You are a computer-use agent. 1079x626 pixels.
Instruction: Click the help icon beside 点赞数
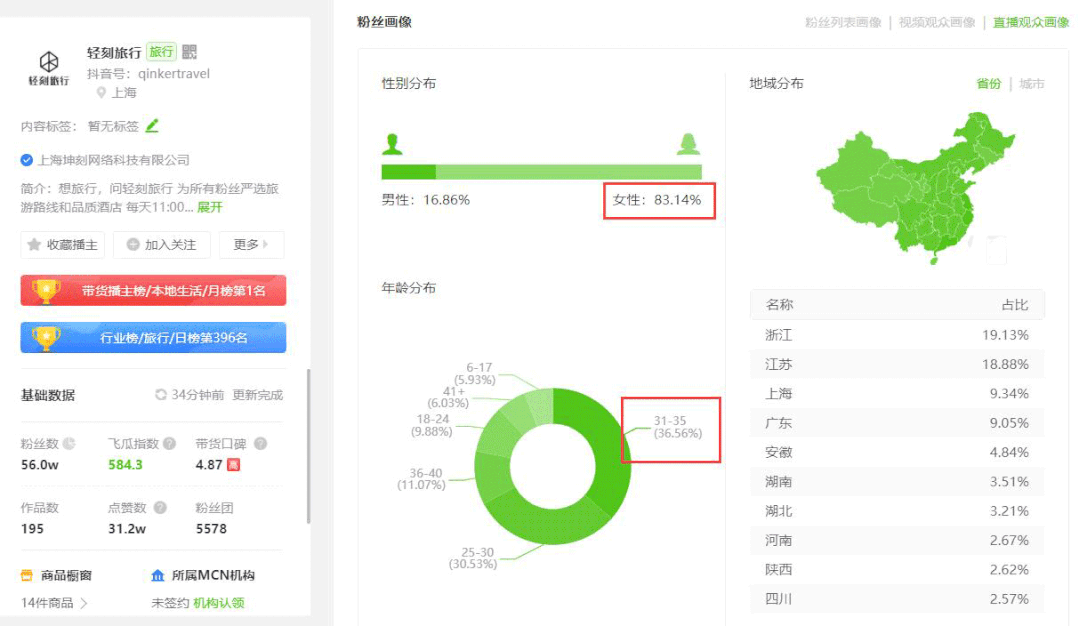[160, 508]
